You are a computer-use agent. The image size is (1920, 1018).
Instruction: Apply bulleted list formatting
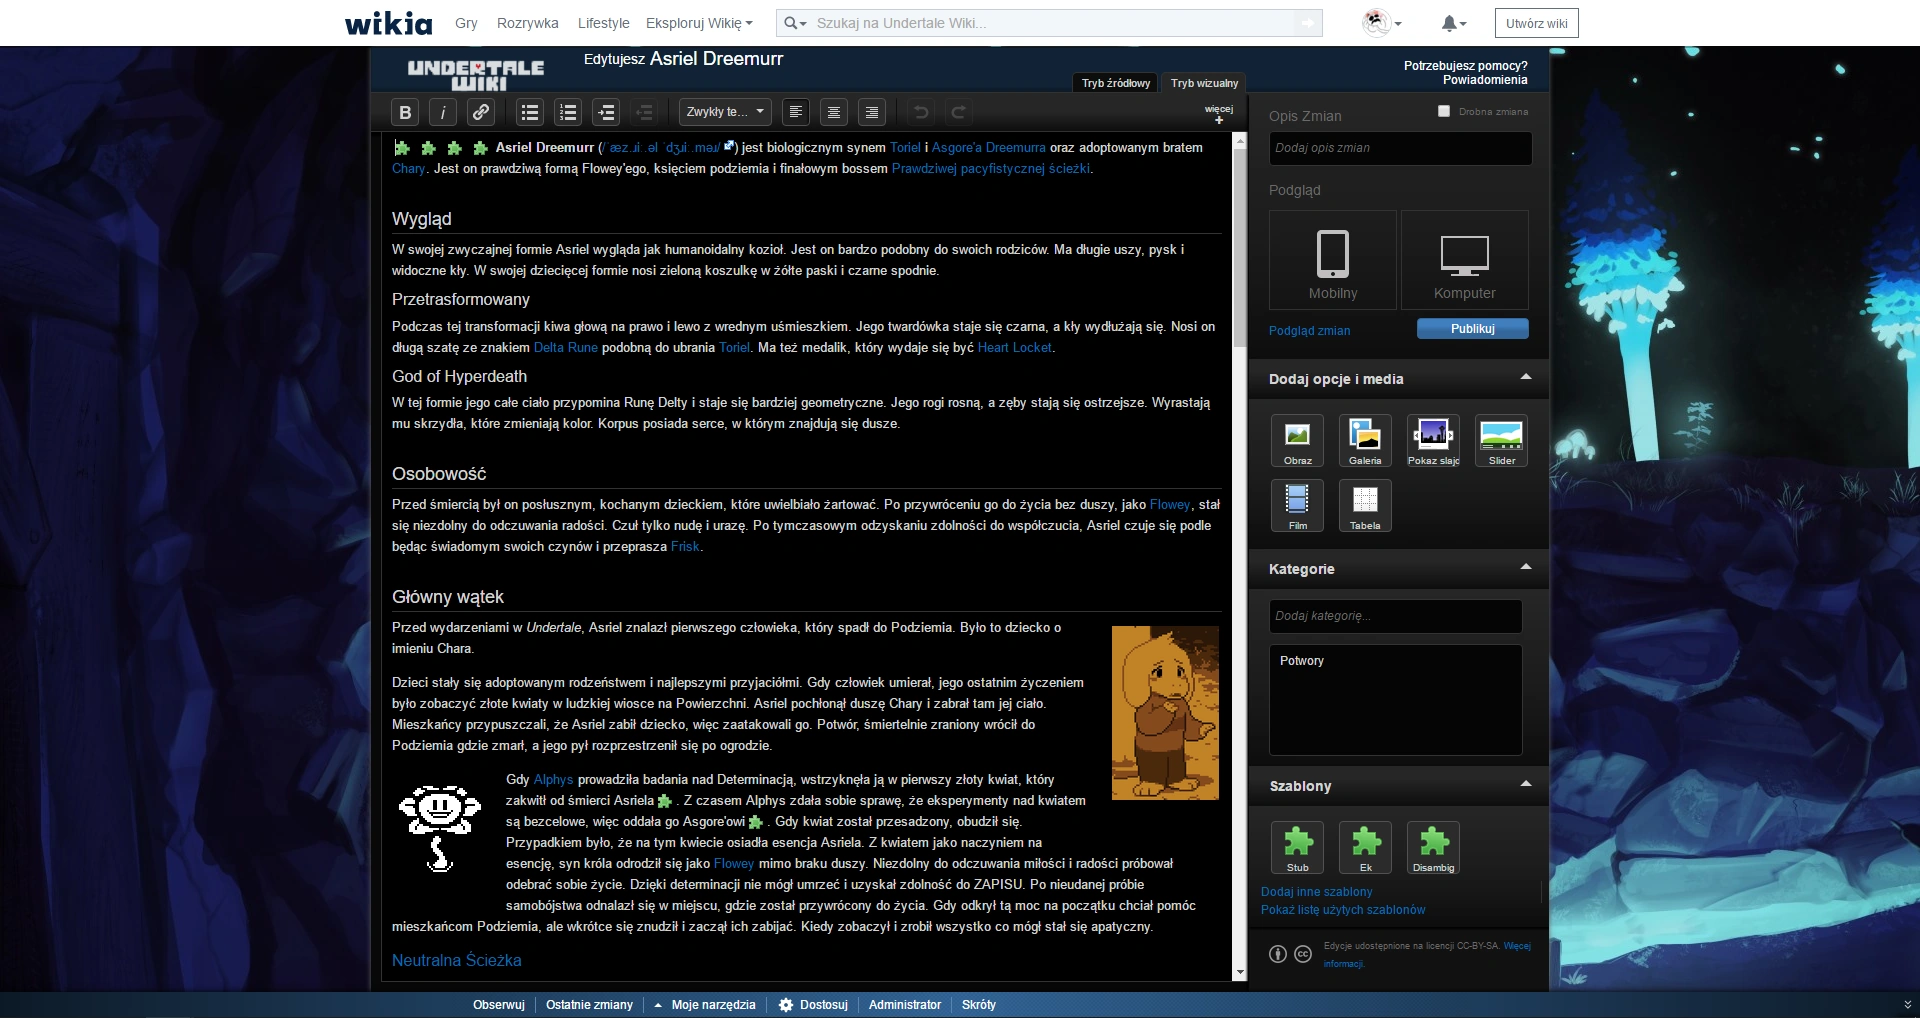click(x=531, y=113)
